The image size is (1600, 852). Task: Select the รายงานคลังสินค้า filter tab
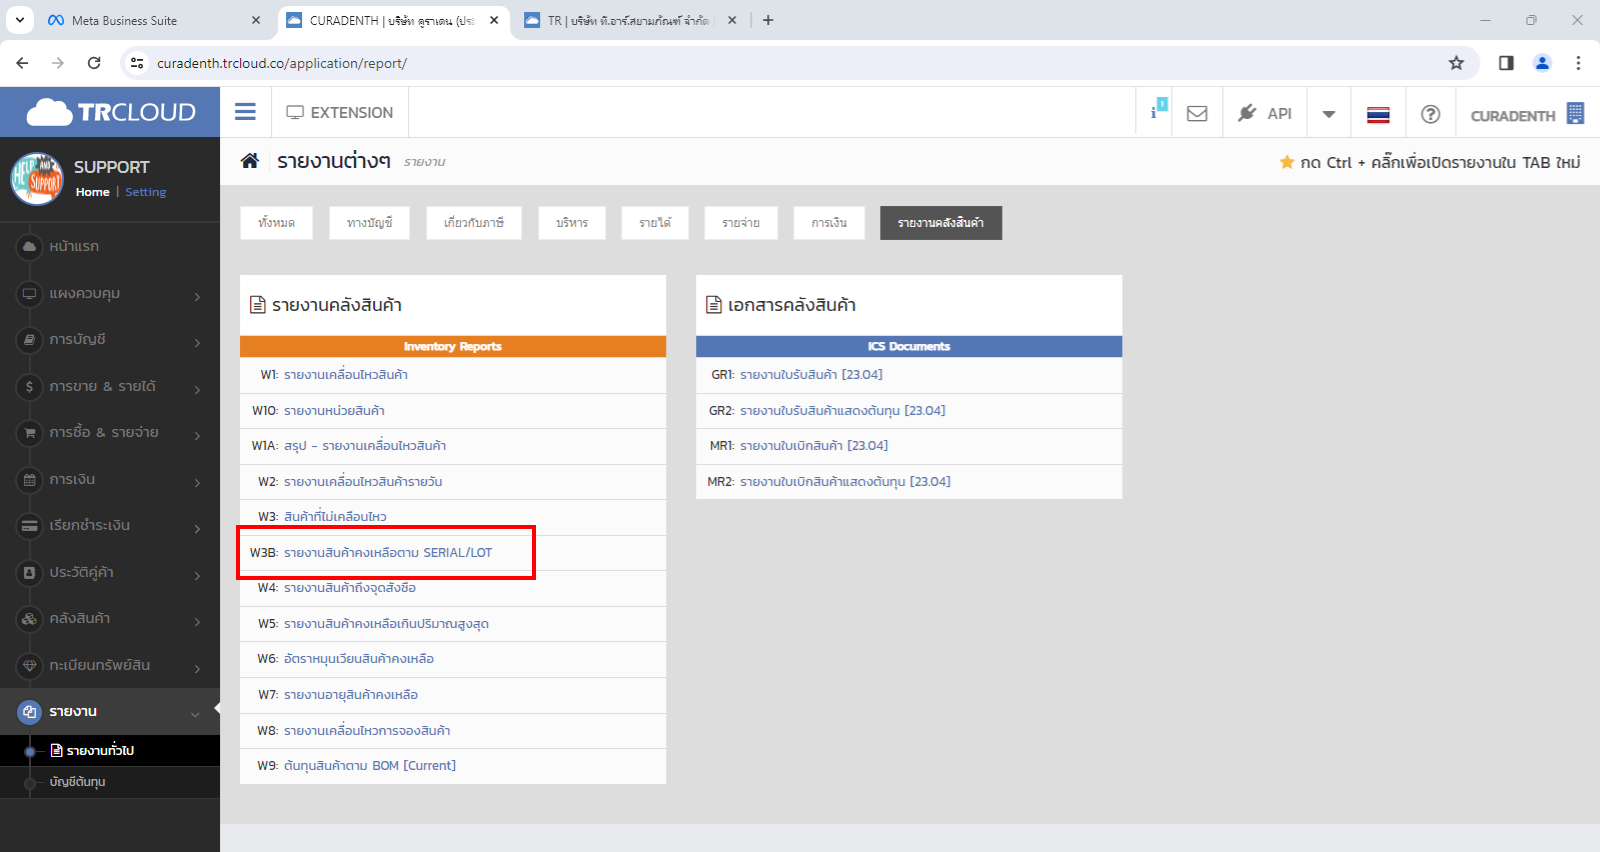[x=941, y=223]
